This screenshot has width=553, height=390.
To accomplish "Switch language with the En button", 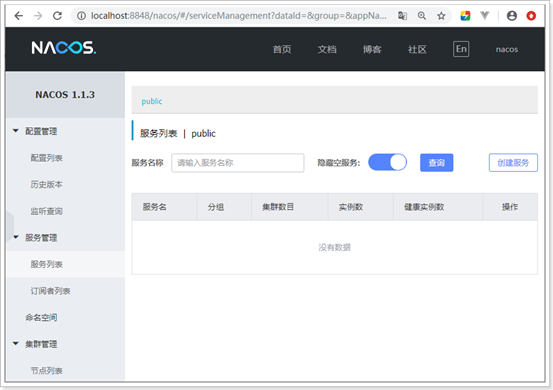I will (461, 49).
